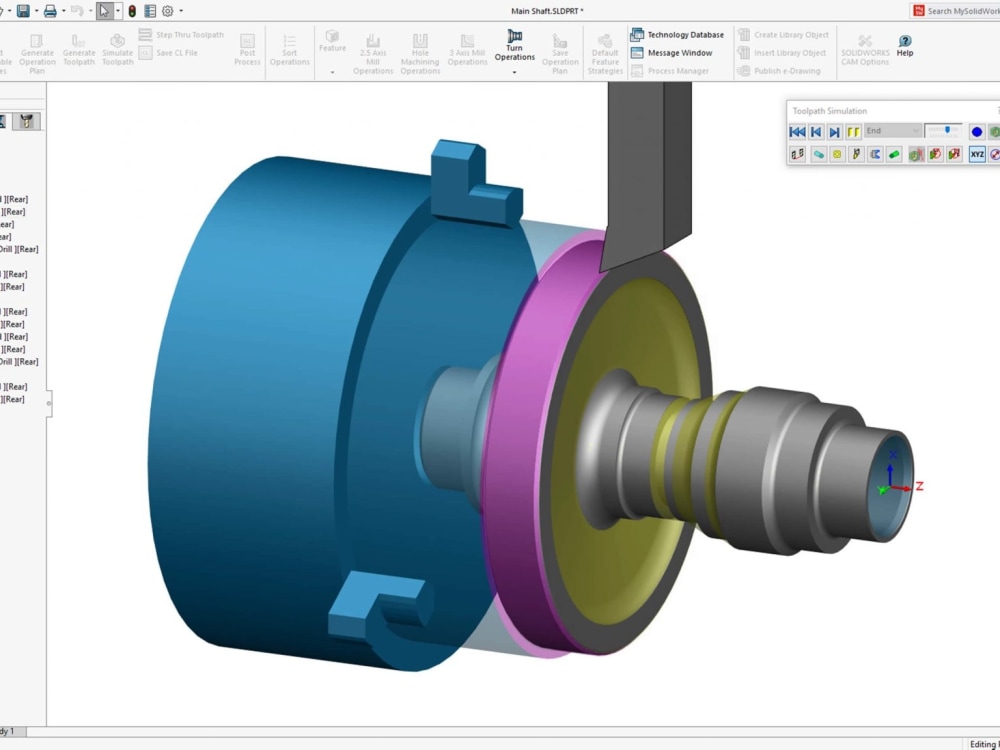This screenshot has height=750, width=1000.
Task: Open the Options gear menu
Action: coord(168,11)
